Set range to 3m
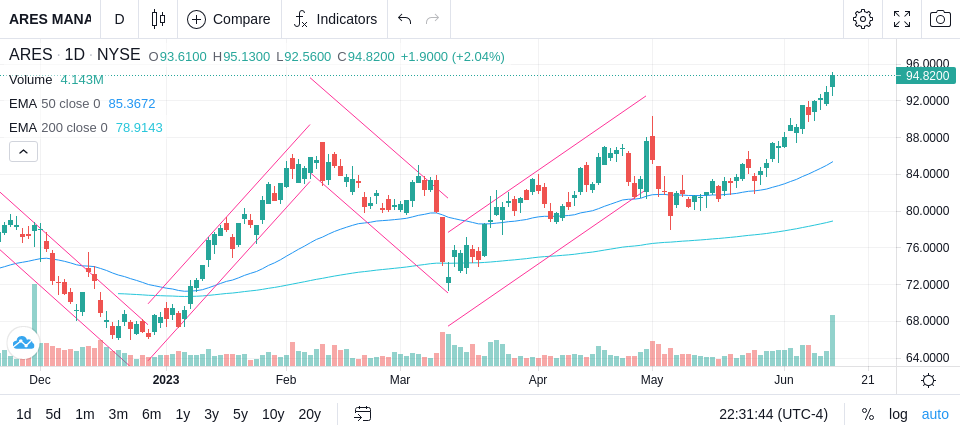The height and width of the screenshot is (433, 960). pos(118,415)
